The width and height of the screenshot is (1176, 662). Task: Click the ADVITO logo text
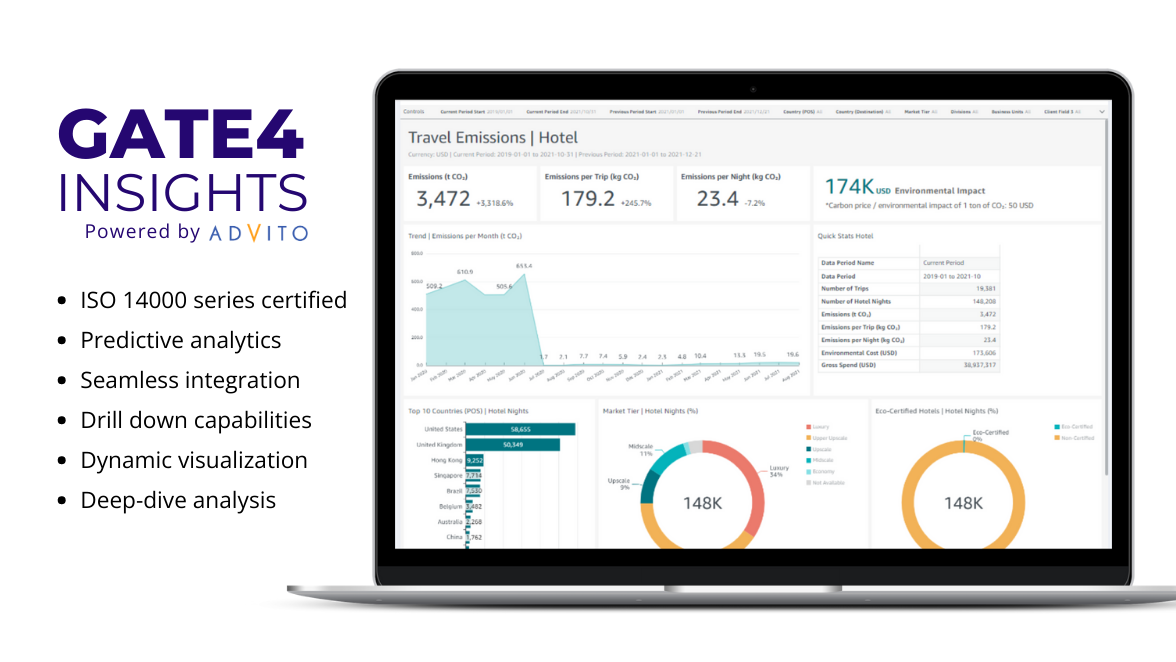point(259,233)
